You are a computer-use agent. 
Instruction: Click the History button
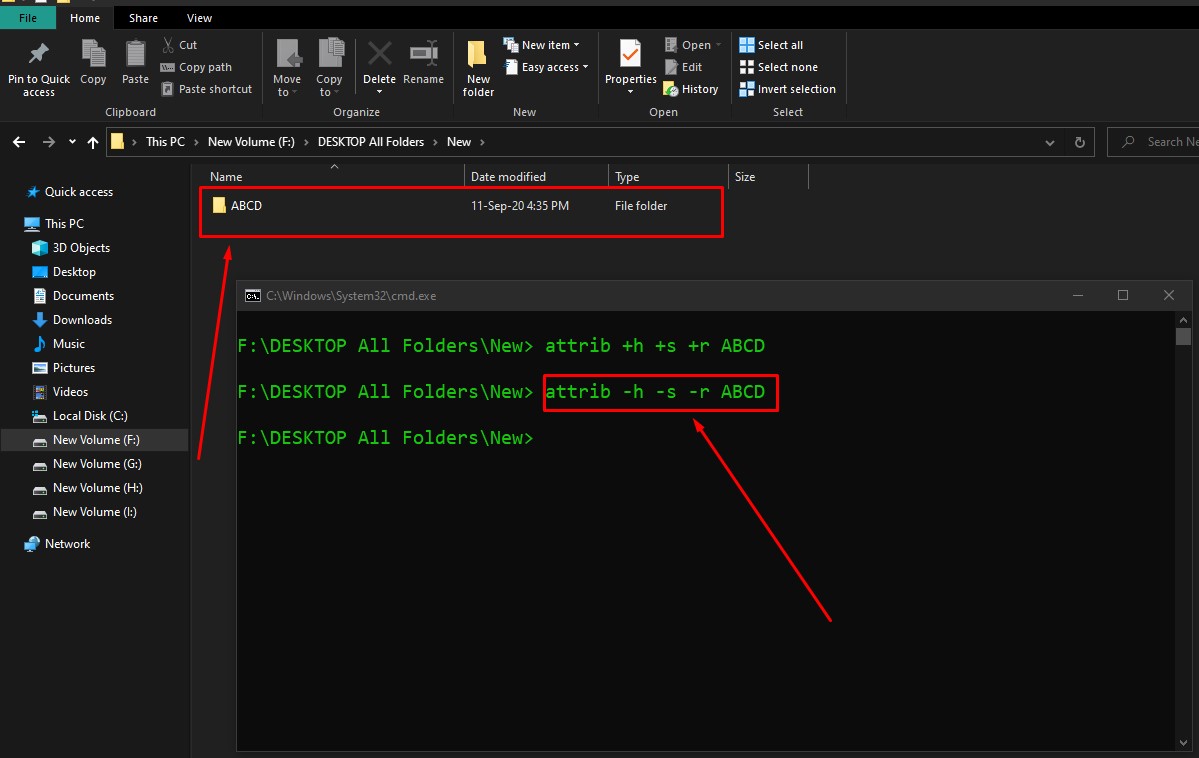[691, 89]
